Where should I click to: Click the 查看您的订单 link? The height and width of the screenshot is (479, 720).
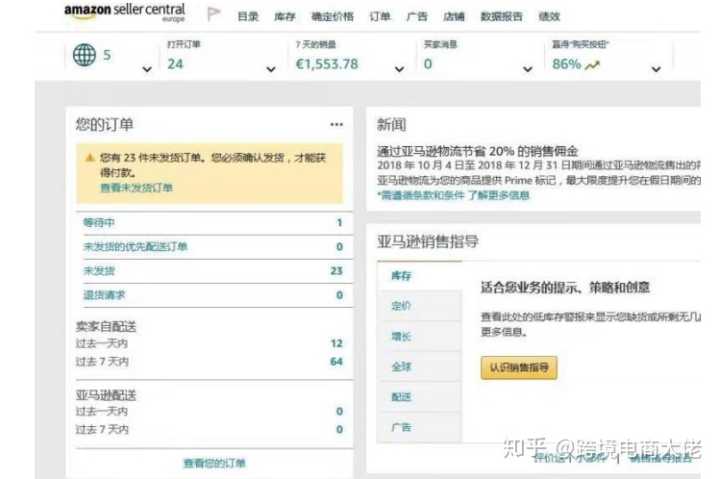pyautogui.click(x=214, y=463)
